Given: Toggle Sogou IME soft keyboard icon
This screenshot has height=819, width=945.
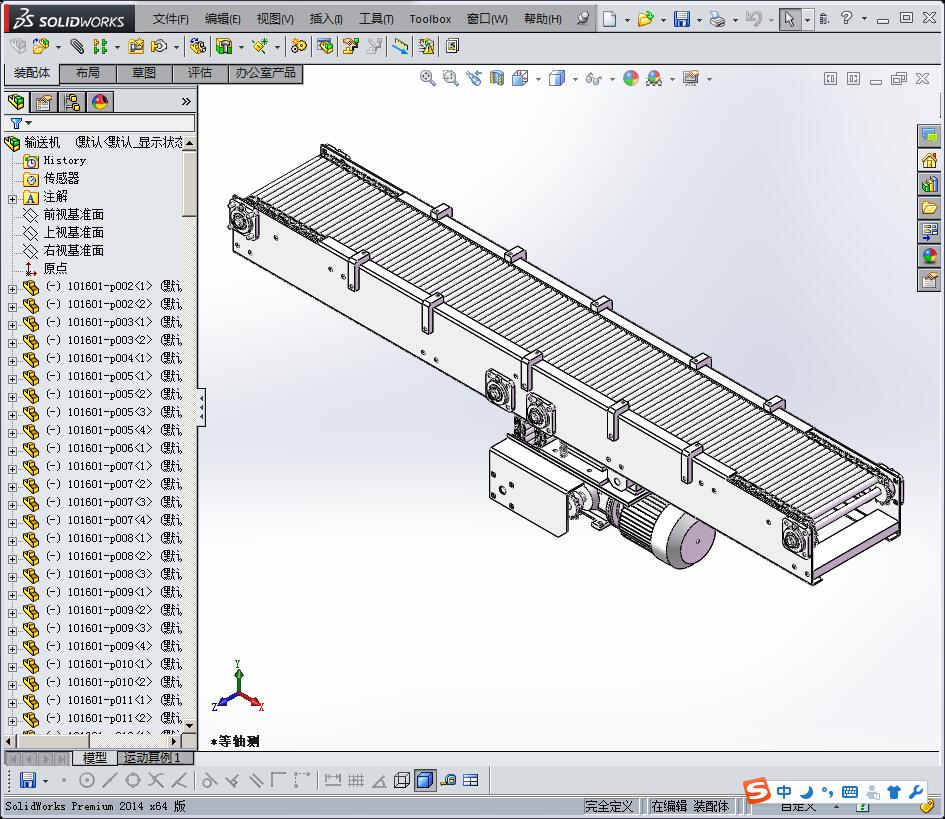Looking at the screenshot, I should pos(850,792).
